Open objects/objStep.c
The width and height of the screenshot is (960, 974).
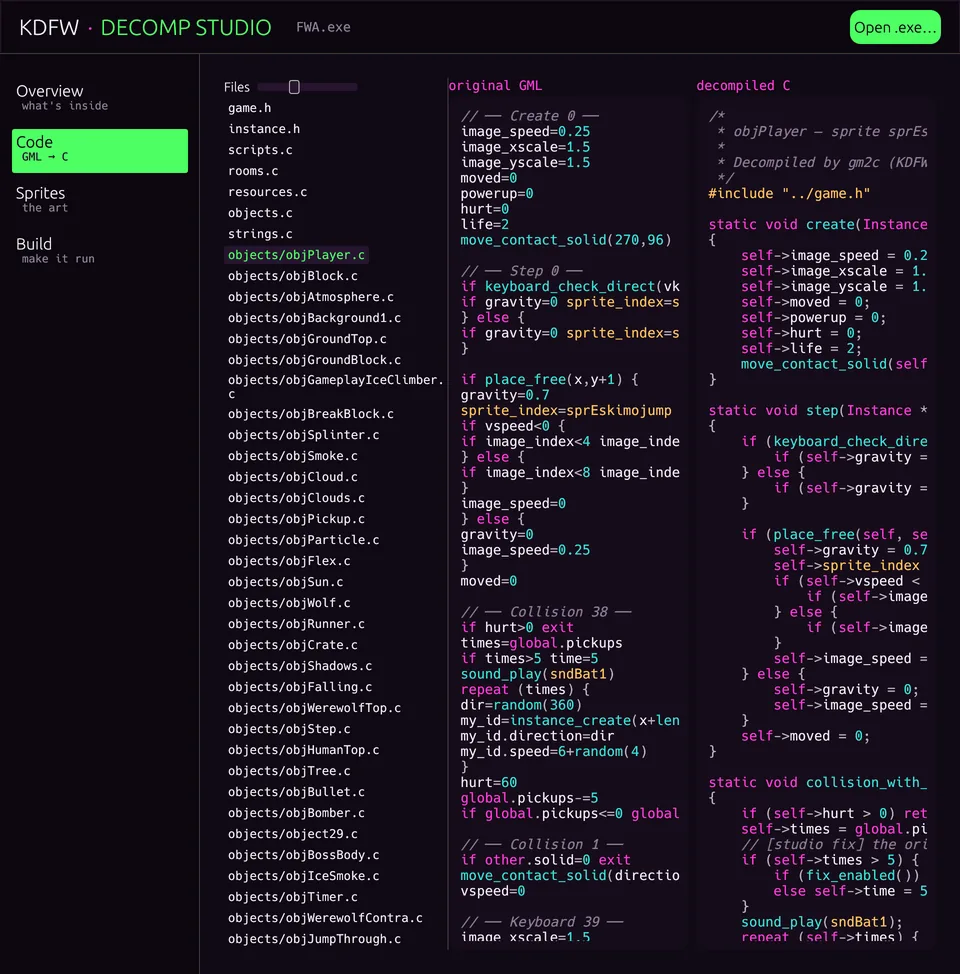point(289,729)
